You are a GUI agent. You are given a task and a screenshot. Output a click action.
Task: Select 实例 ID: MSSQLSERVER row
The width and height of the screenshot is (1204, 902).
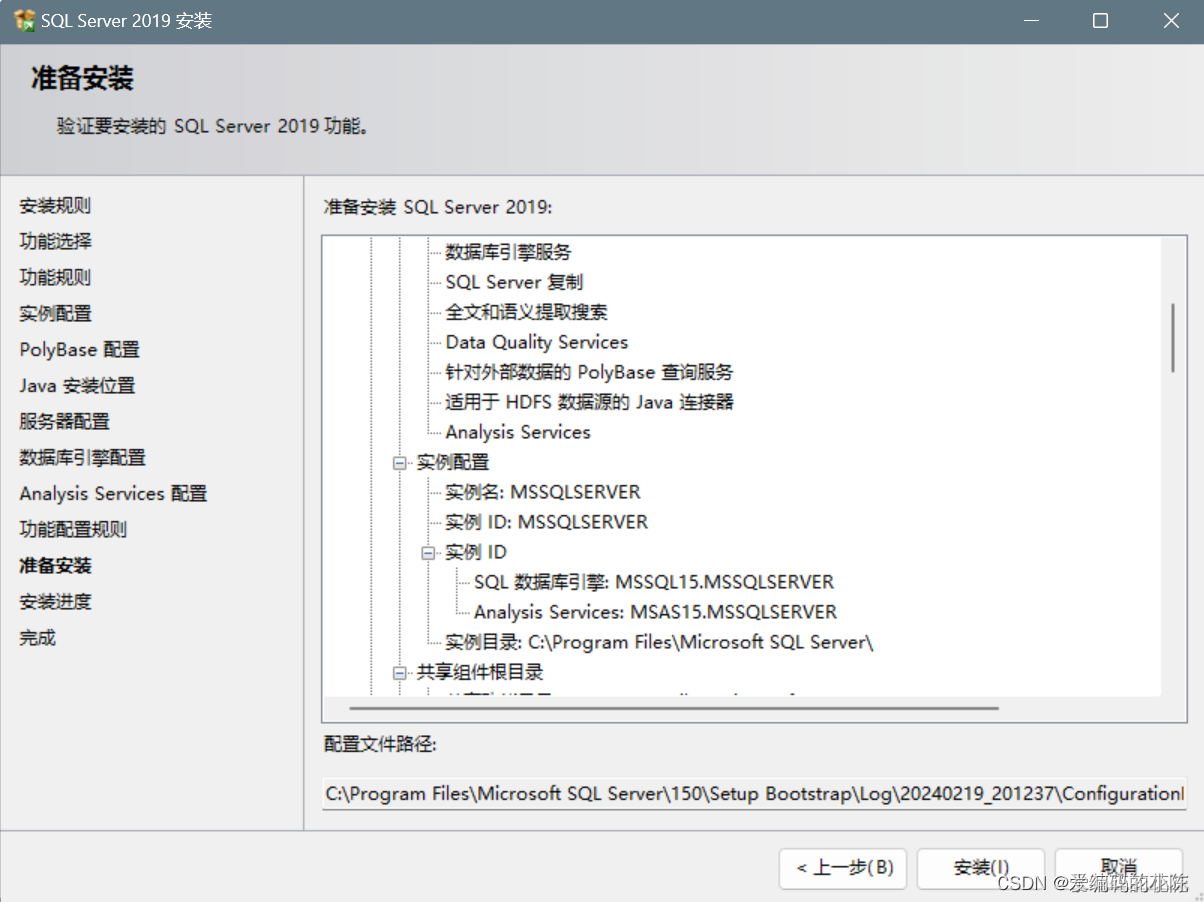pos(546,522)
